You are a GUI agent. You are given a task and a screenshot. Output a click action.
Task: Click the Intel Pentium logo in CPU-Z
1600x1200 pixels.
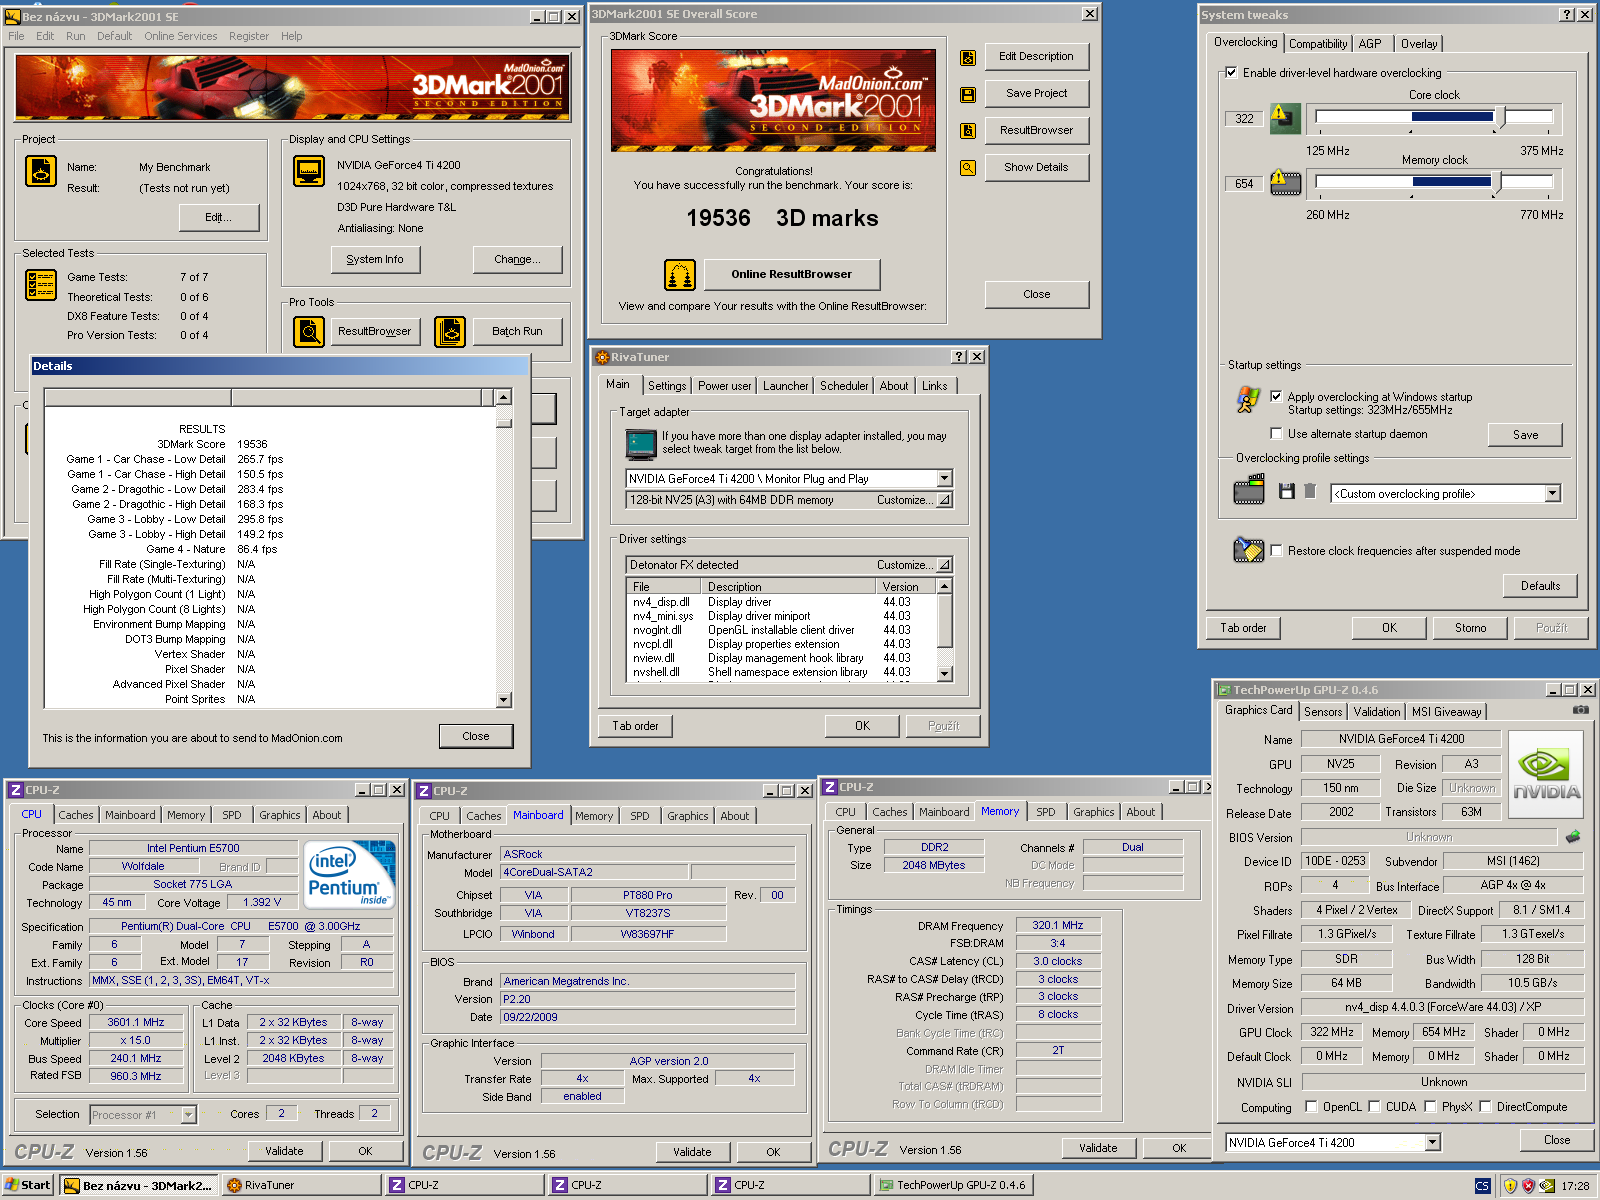click(348, 875)
